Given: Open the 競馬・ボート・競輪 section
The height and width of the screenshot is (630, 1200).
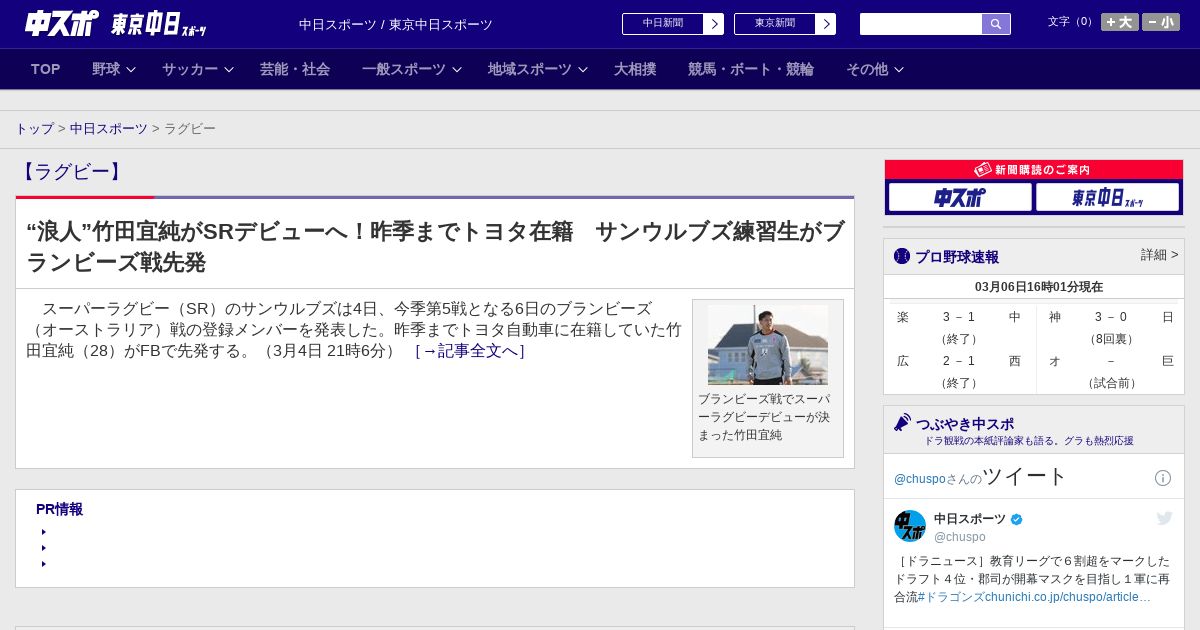Looking at the screenshot, I should [x=751, y=69].
